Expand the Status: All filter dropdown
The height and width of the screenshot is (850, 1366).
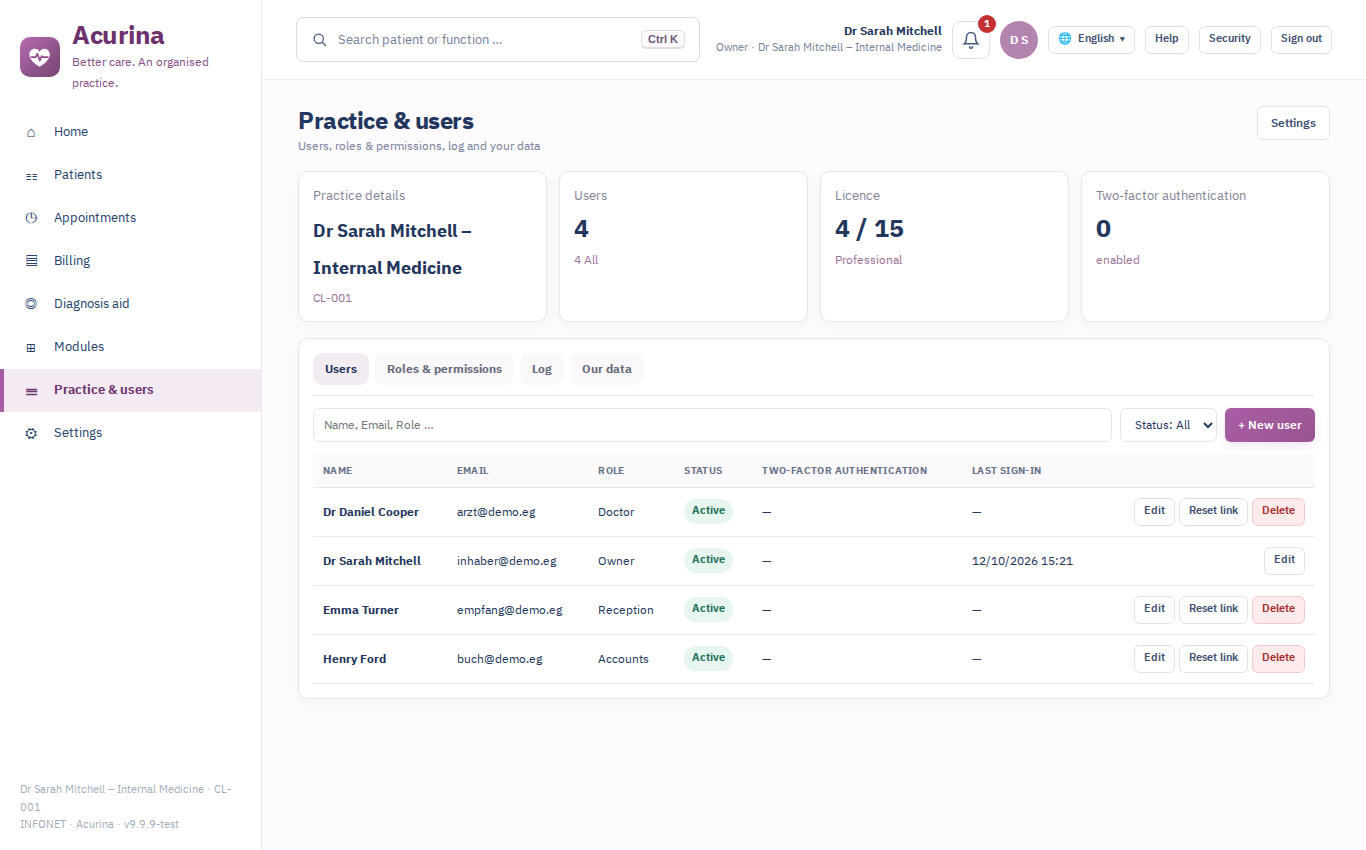tap(1168, 425)
